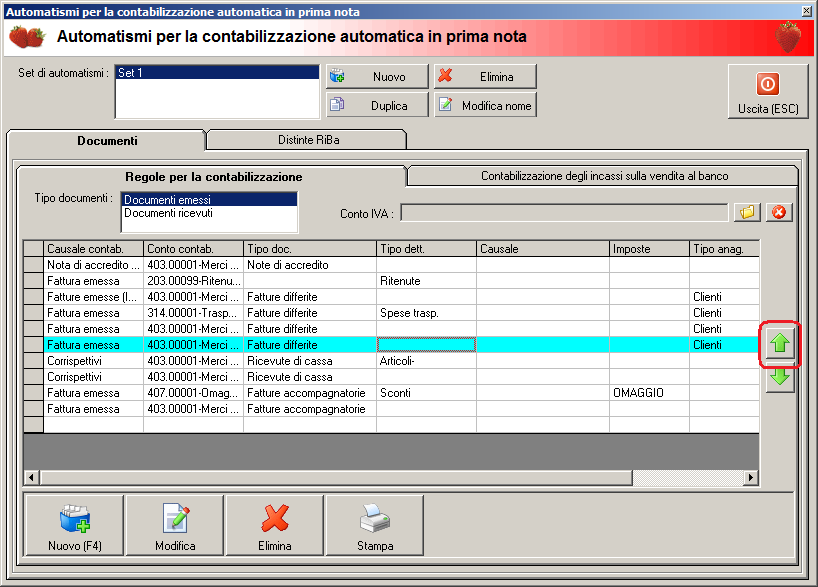Click Fatture emesse (I... row cell
818x587 pixels.
point(93,297)
